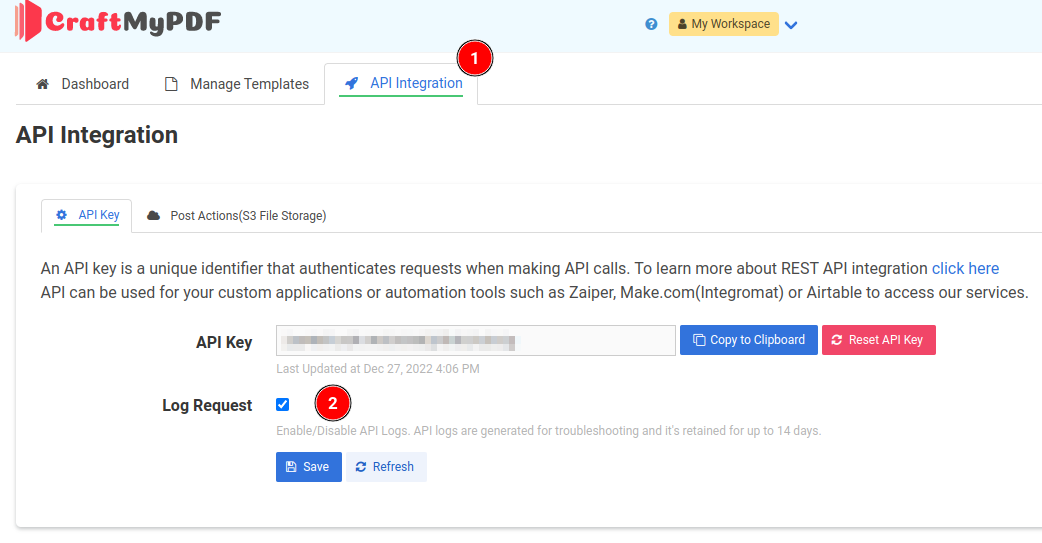Follow the "click here" REST API link
The height and width of the screenshot is (543, 1042).
(x=965, y=268)
